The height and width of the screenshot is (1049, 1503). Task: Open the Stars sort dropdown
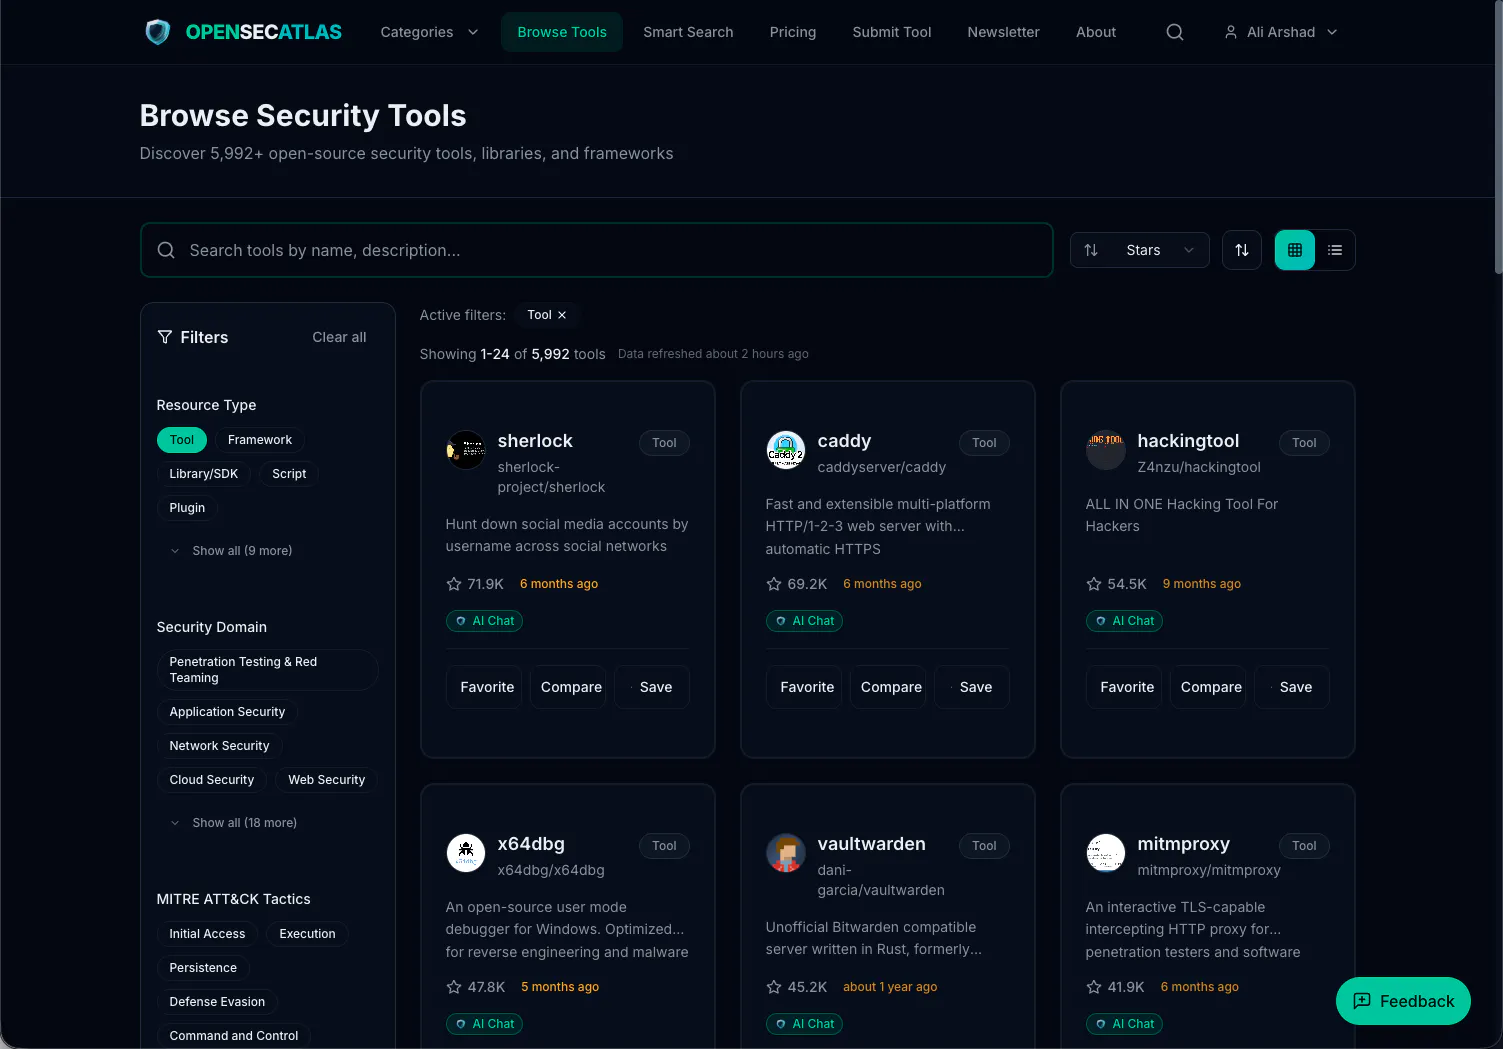pos(1140,250)
